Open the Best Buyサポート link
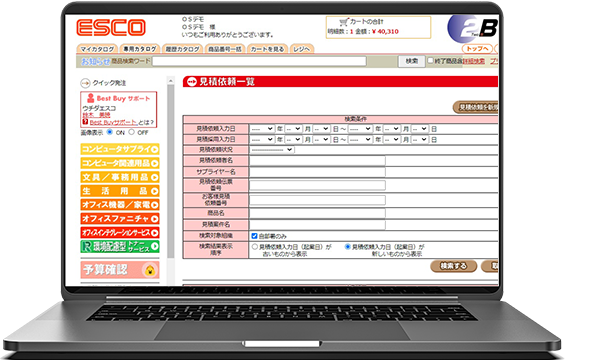600x360 pixels. pyautogui.click(x=113, y=122)
